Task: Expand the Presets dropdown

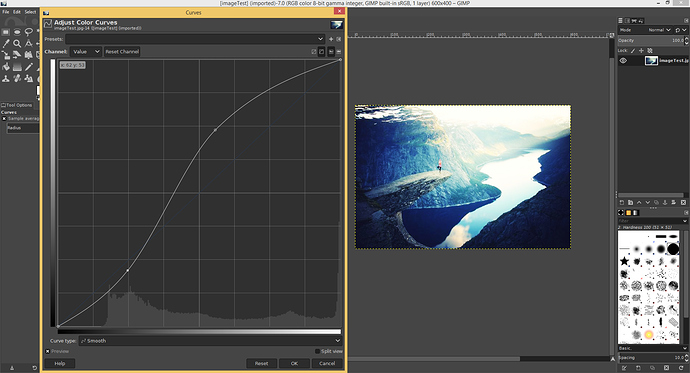Action: point(195,39)
